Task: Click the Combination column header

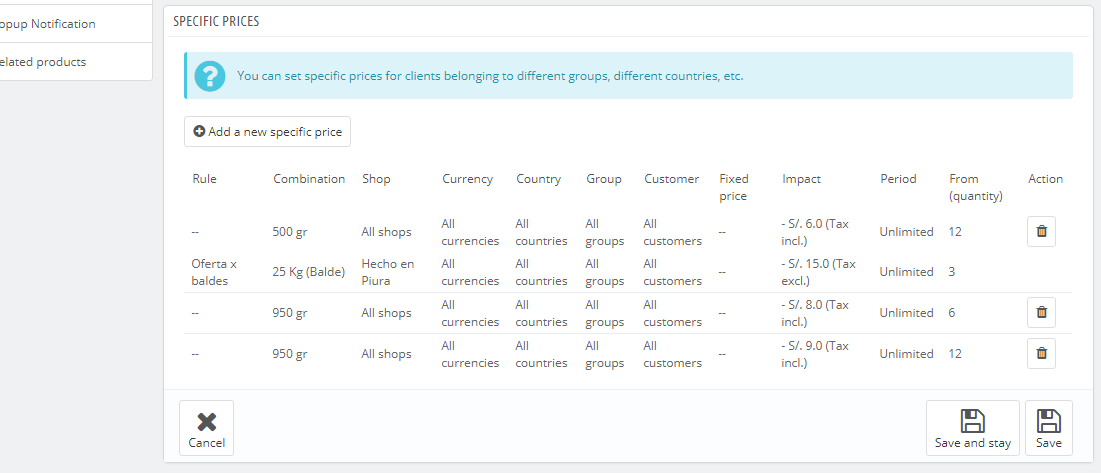Action: (309, 179)
